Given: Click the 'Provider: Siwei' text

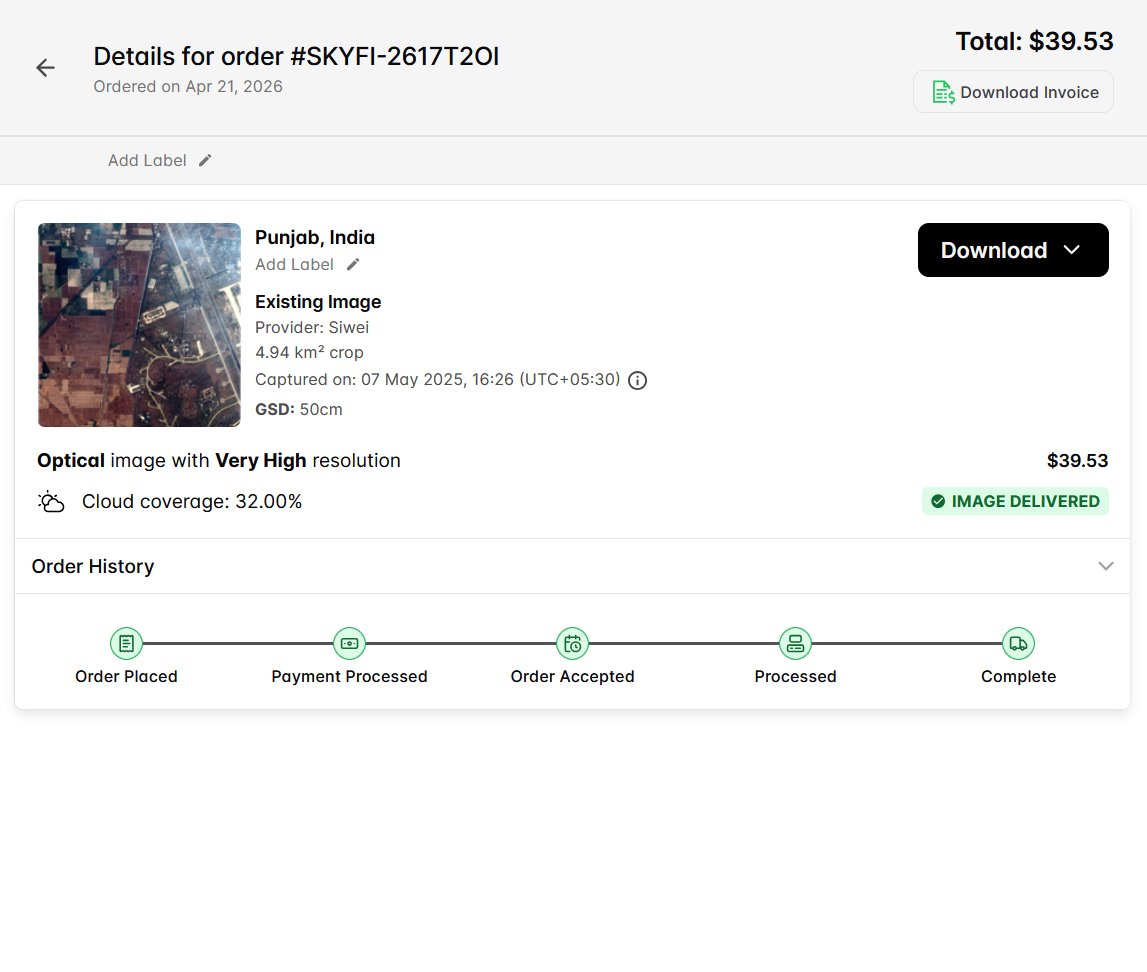Looking at the screenshot, I should click(x=312, y=328).
